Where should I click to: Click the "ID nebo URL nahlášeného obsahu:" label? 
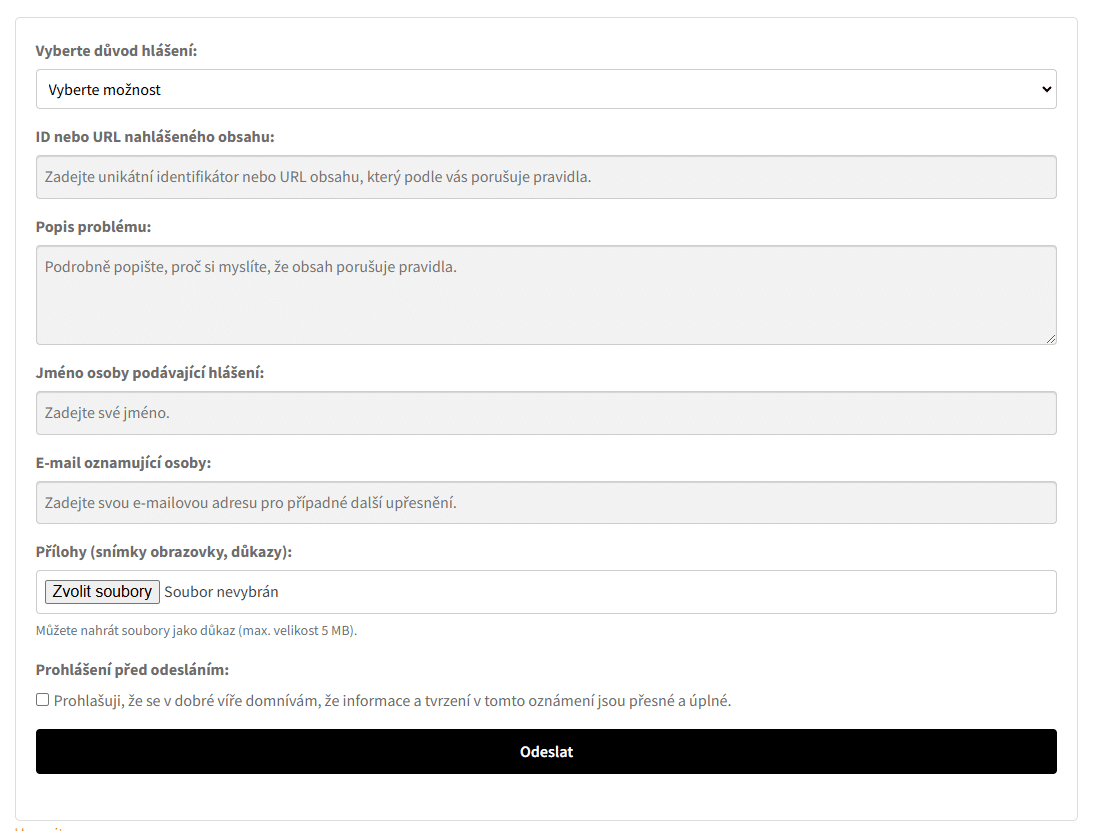pyautogui.click(x=155, y=137)
